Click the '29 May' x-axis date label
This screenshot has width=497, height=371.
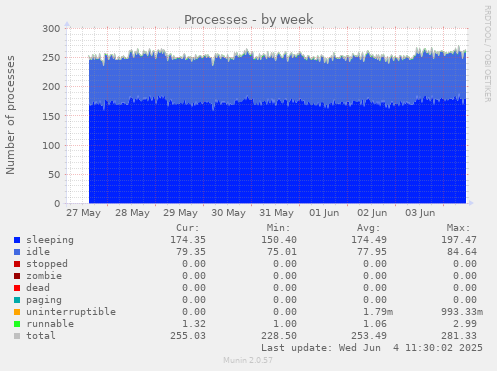(180, 213)
